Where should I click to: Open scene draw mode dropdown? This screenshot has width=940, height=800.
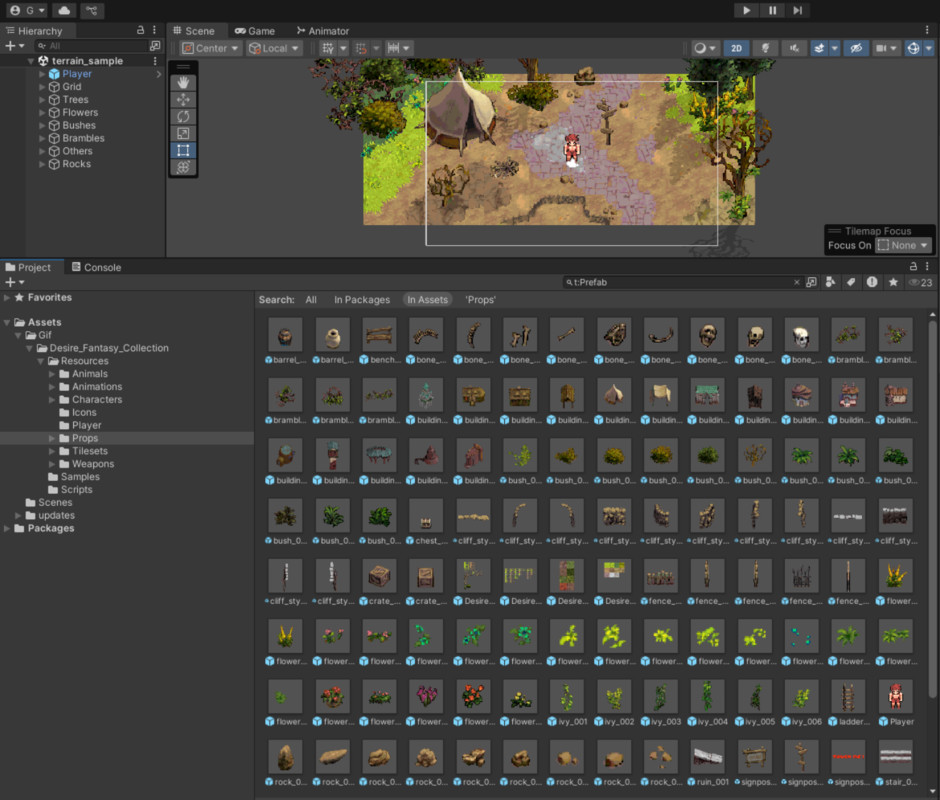705,49
